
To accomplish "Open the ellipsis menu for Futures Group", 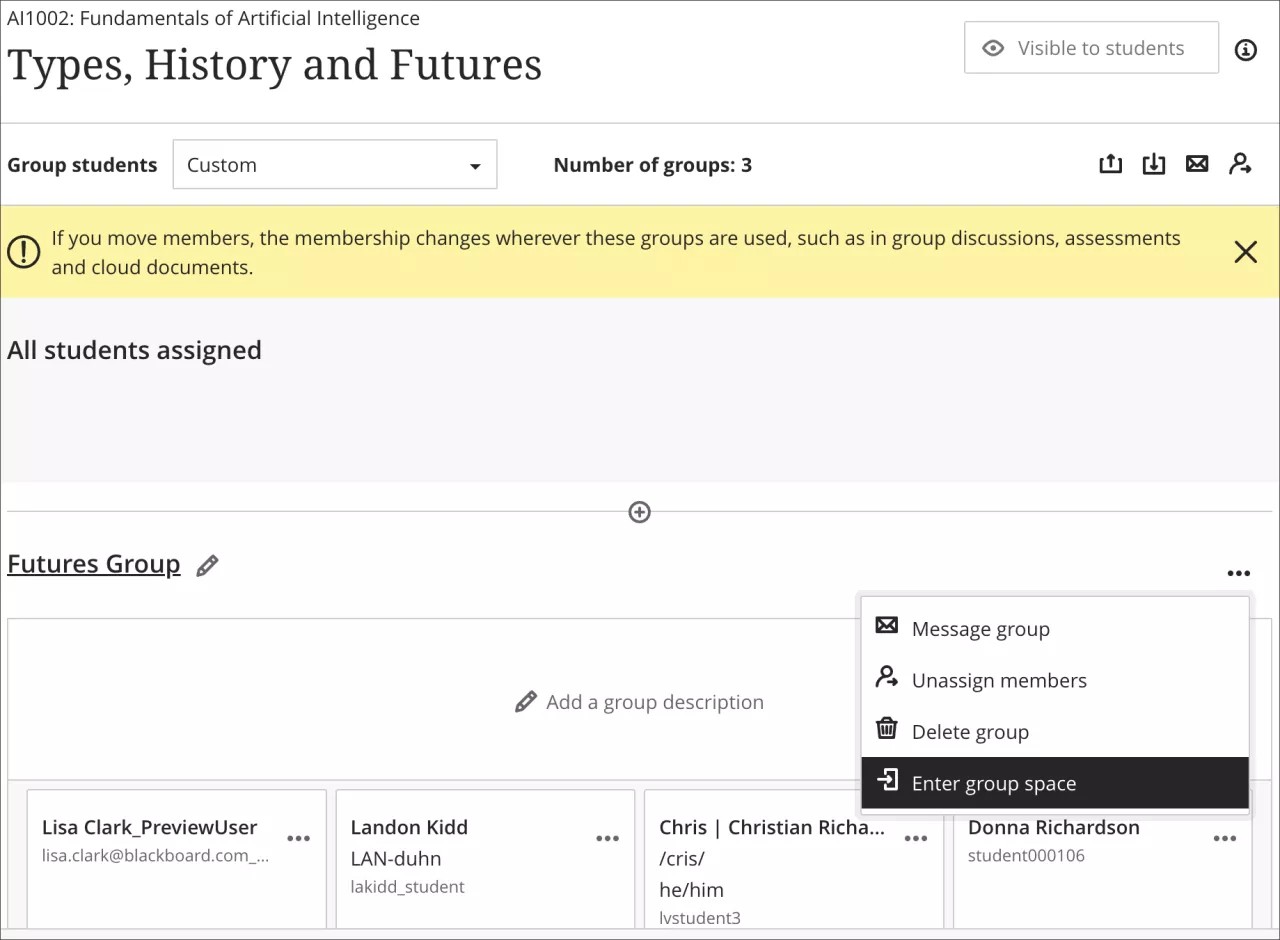I will coord(1239,572).
